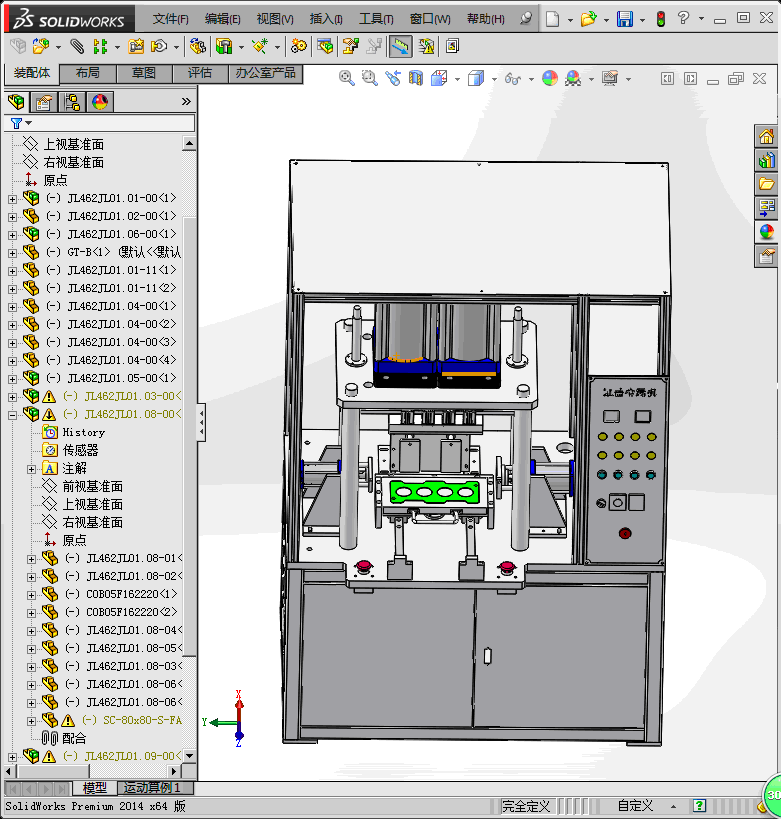This screenshot has width=781, height=819.
Task: Open the Appearances color ball in task pane
Action: coord(766,232)
